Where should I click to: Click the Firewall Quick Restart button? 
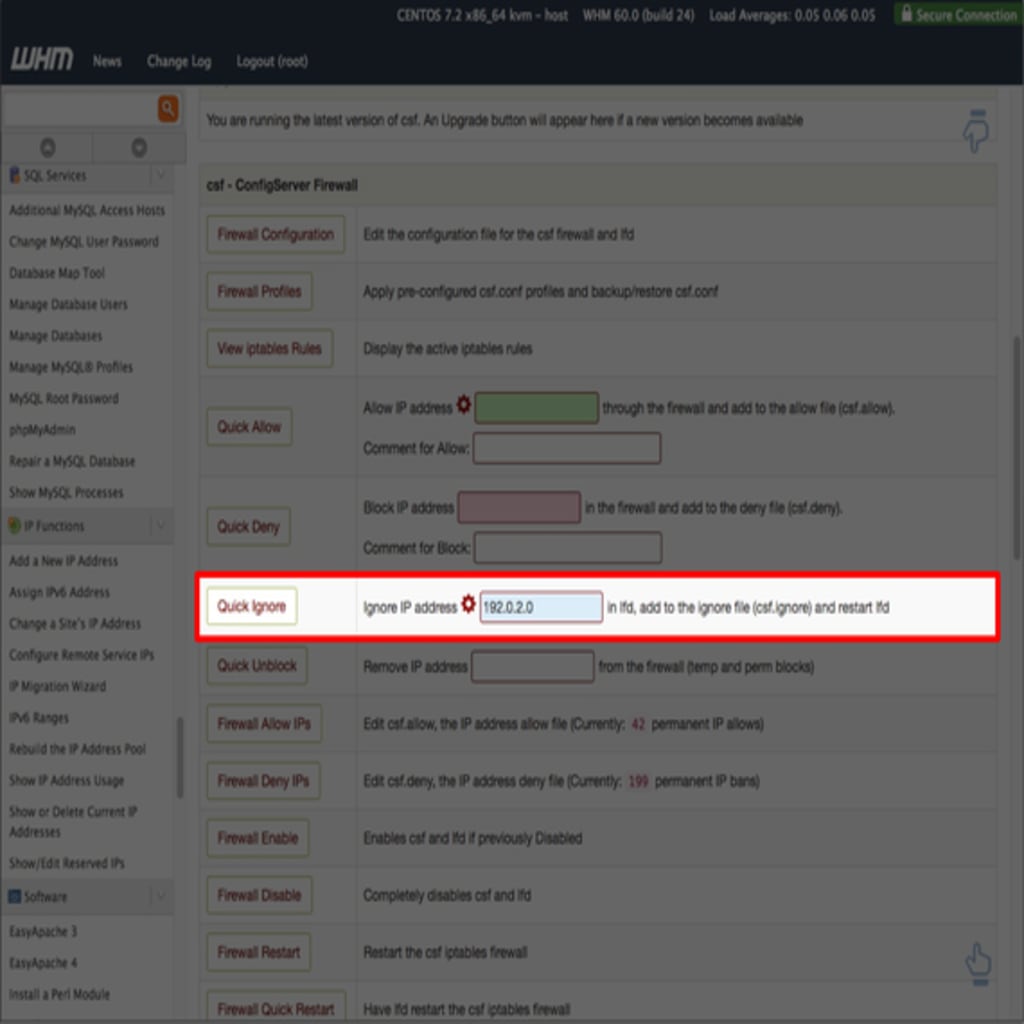coord(276,1008)
